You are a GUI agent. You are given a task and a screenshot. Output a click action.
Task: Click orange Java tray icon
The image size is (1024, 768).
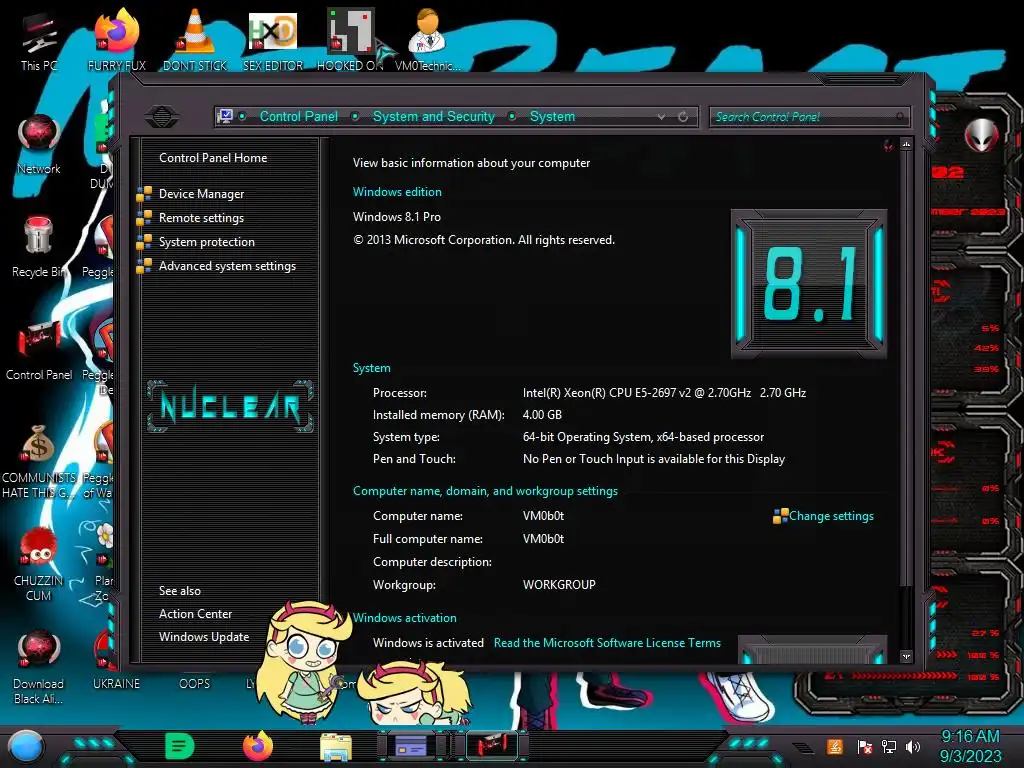[835, 746]
